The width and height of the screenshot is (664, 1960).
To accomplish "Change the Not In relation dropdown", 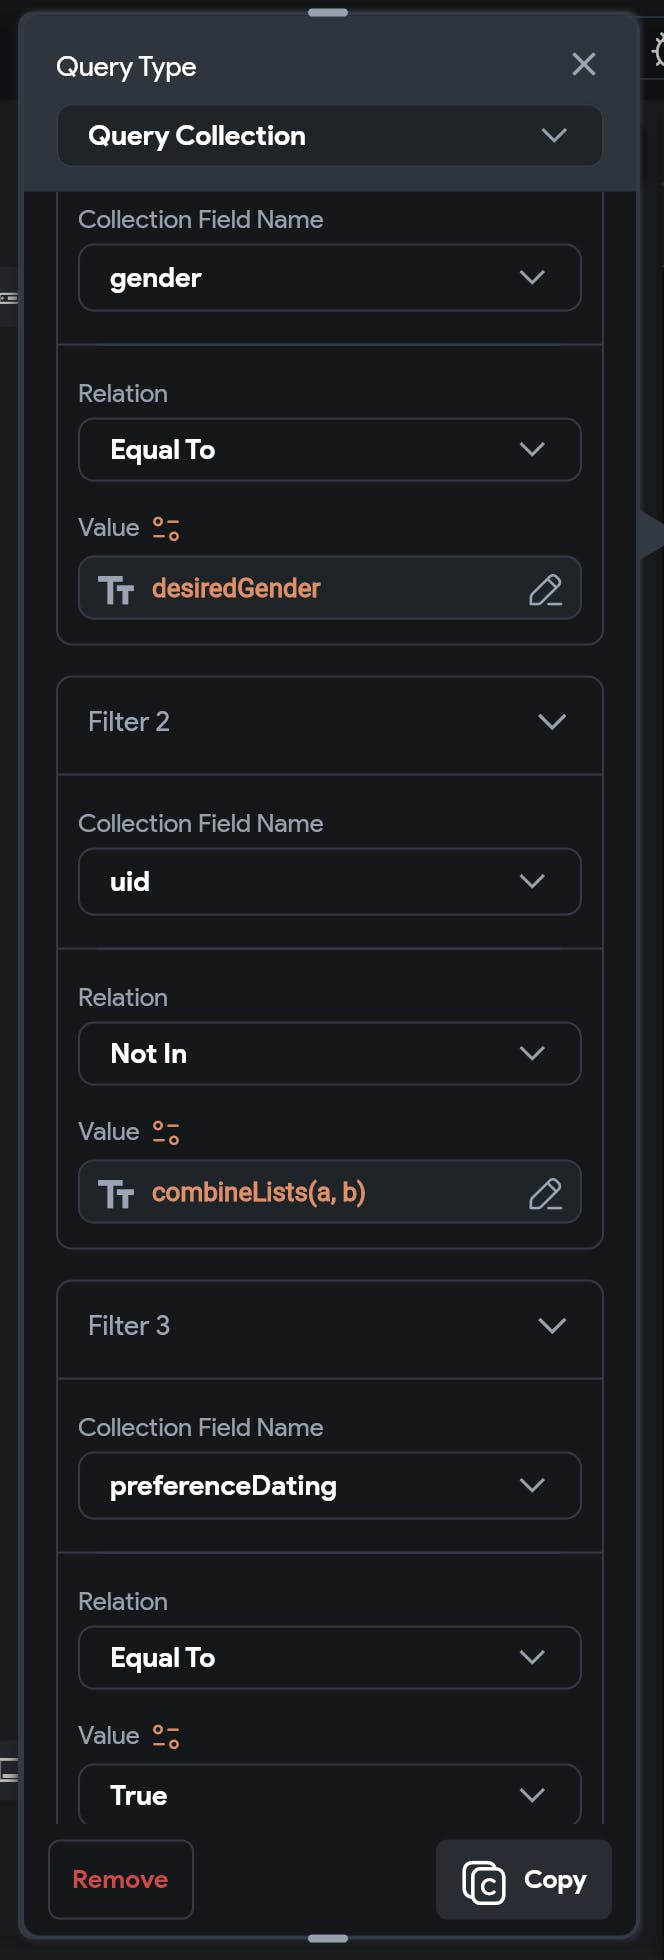I will (330, 1053).
